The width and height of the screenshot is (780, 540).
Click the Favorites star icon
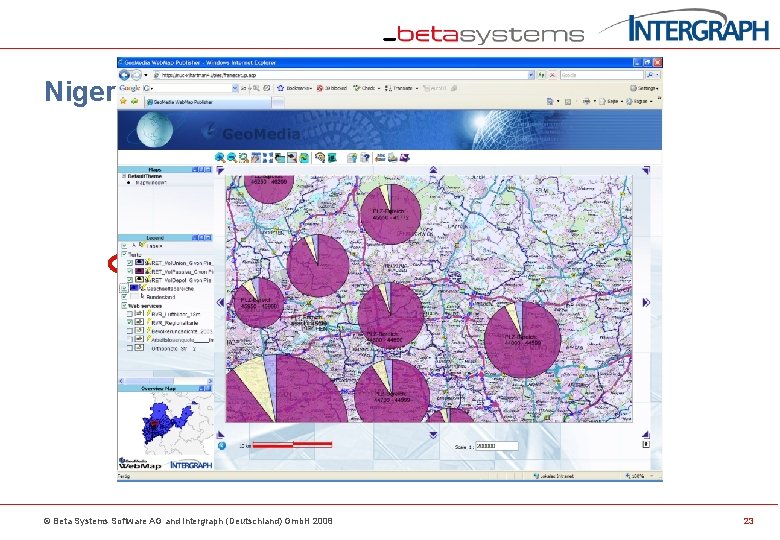point(123,101)
